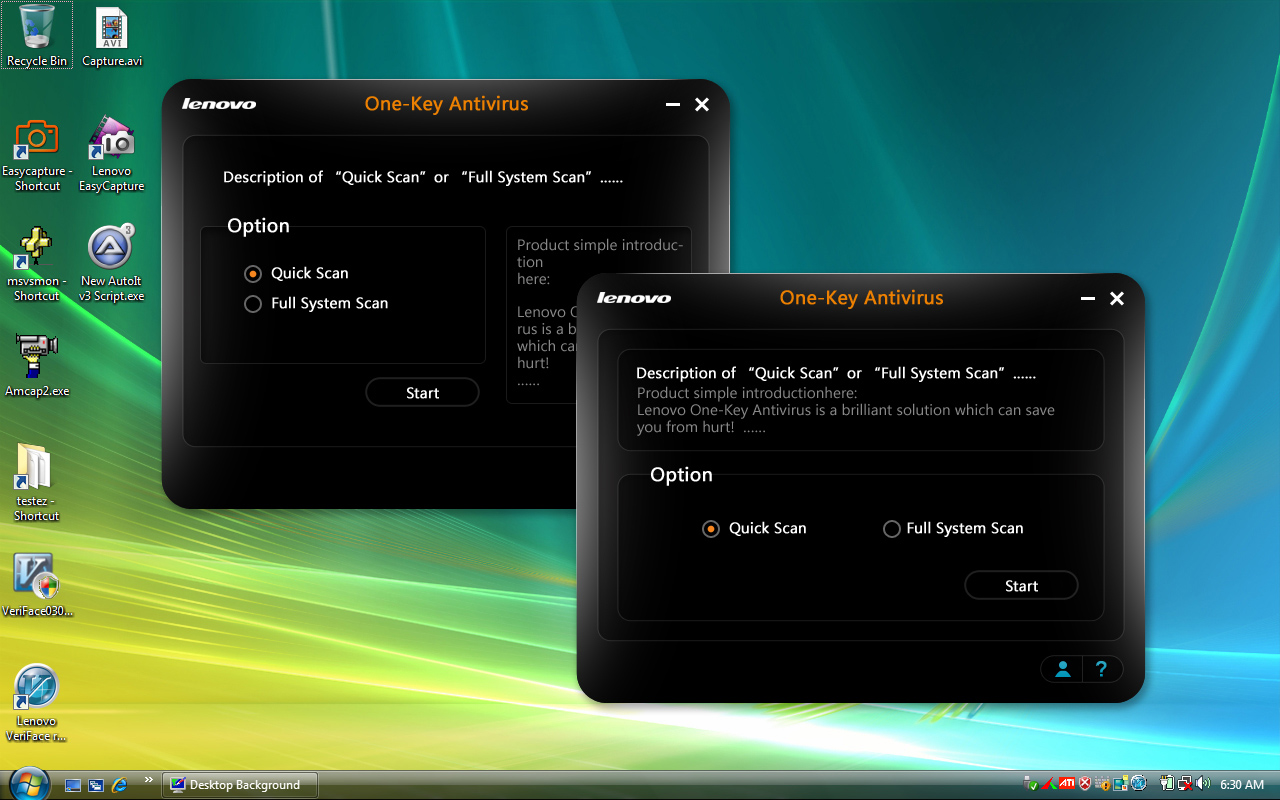
Task: Close the back One-Key Antivirus window
Action: [702, 104]
